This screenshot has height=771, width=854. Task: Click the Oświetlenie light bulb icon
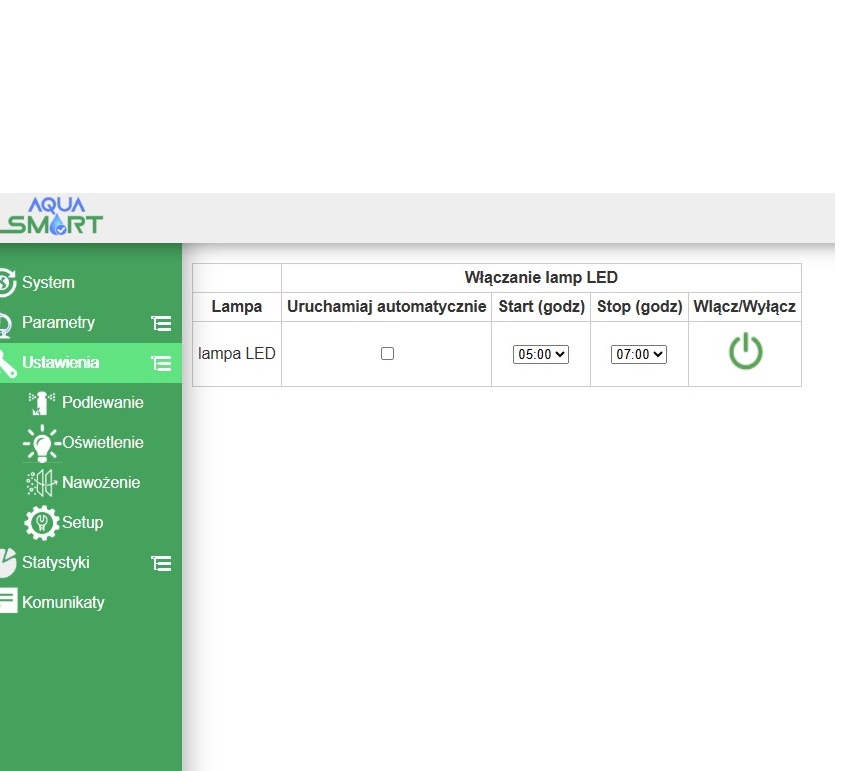click(x=42, y=443)
